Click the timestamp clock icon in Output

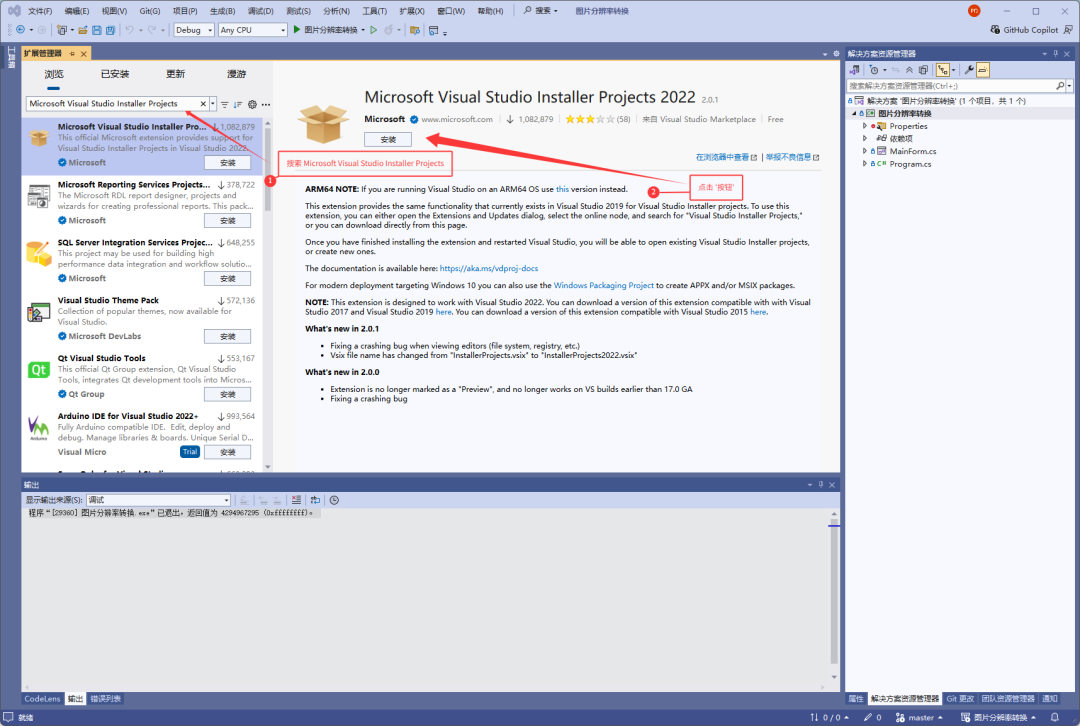(x=334, y=500)
